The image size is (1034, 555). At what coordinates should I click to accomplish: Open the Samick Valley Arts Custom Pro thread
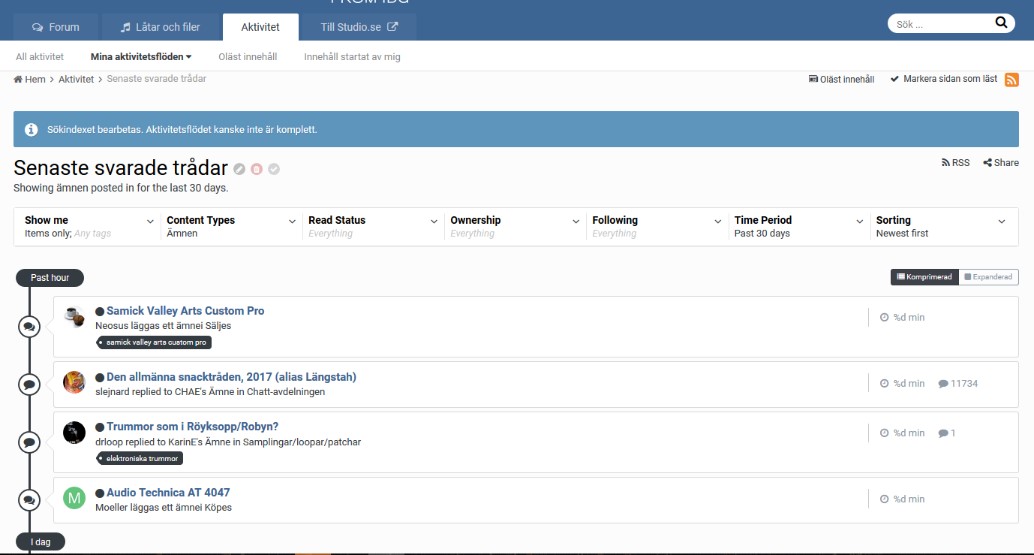(185, 311)
